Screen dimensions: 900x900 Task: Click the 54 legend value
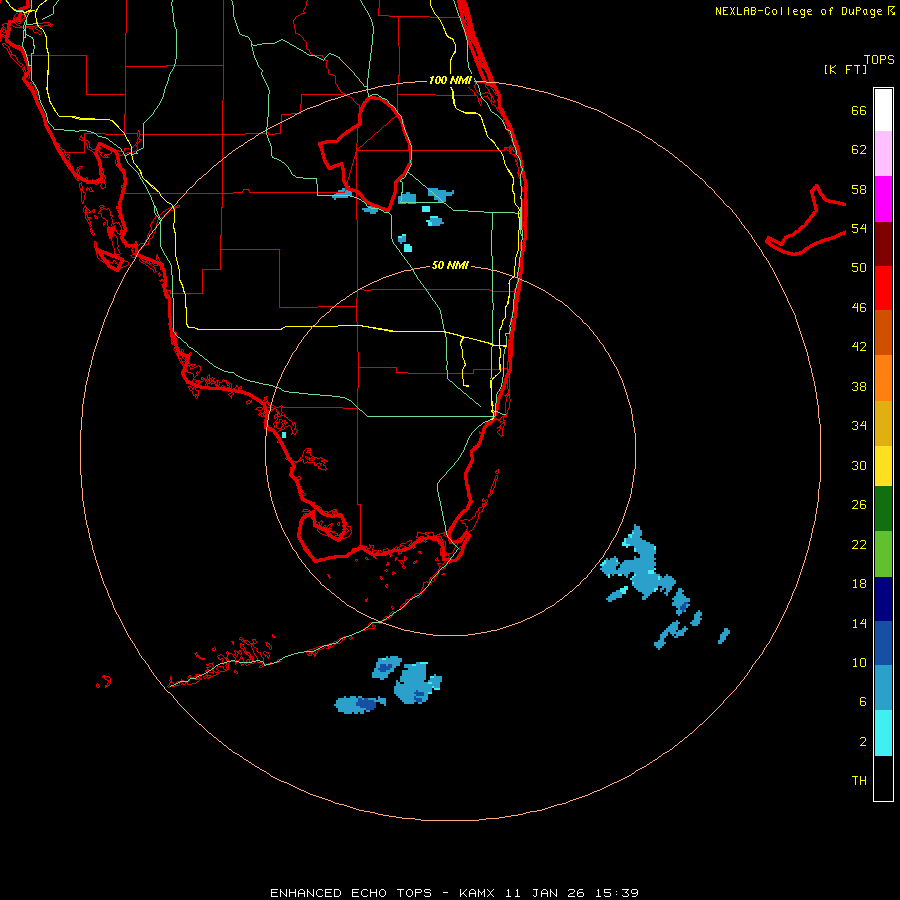tap(859, 228)
